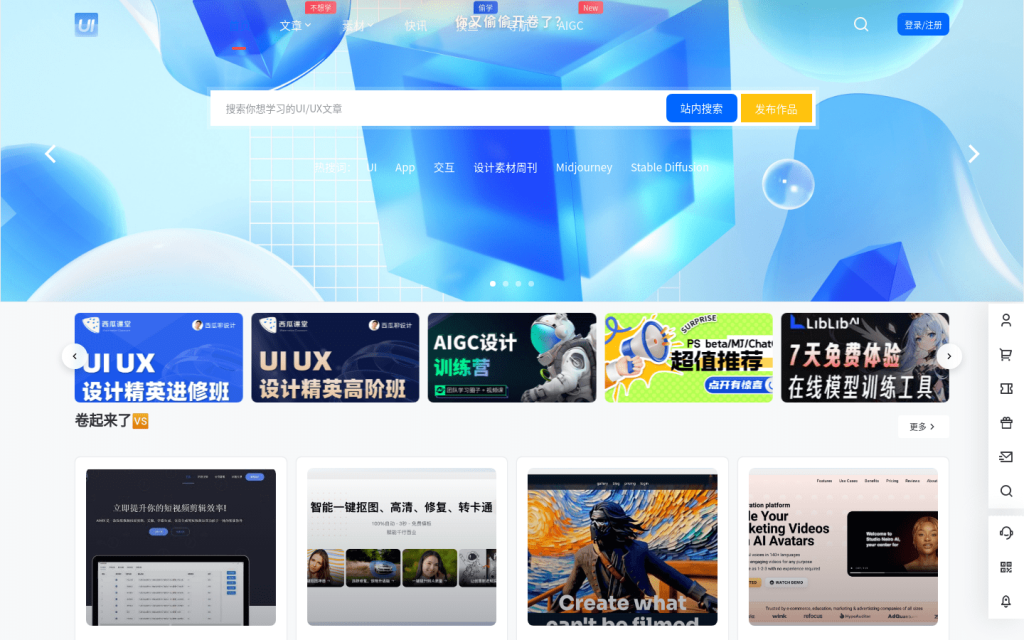Open the shopping cart icon in right sidebar
The width and height of the screenshot is (1024, 640).
(1006, 355)
